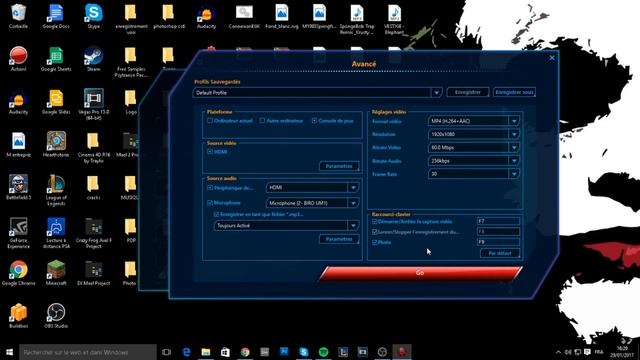
Task: Open Lecture à distance PS4 shortcut
Action: pyautogui.click(x=56, y=233)
